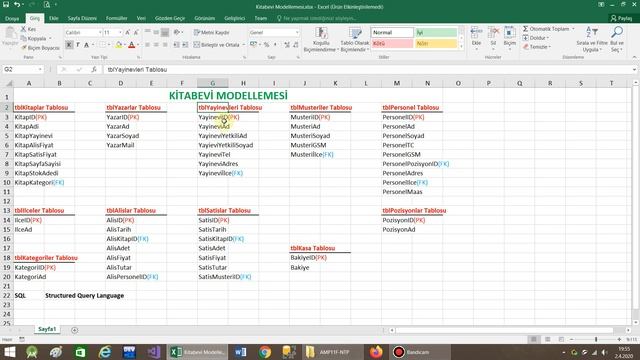Viewport: 640px width, 360px height.
Task: Apply the yellow fill color bucket
Action: [118, 45]
